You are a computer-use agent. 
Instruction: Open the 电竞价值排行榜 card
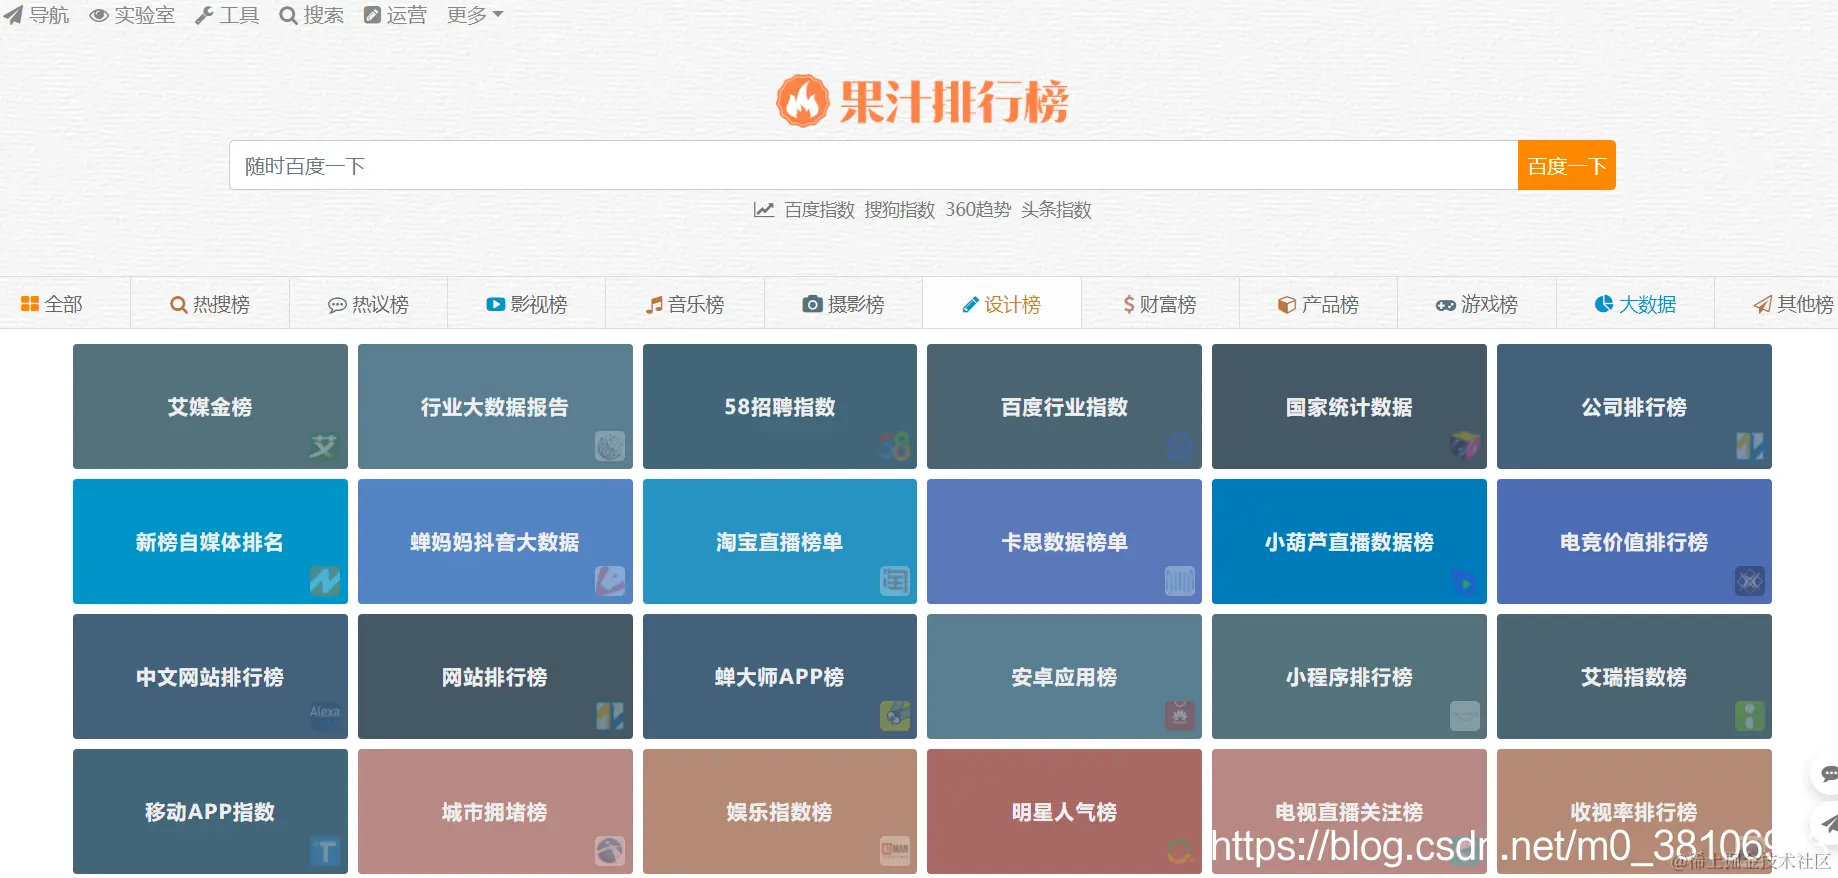pos(1634,541)
